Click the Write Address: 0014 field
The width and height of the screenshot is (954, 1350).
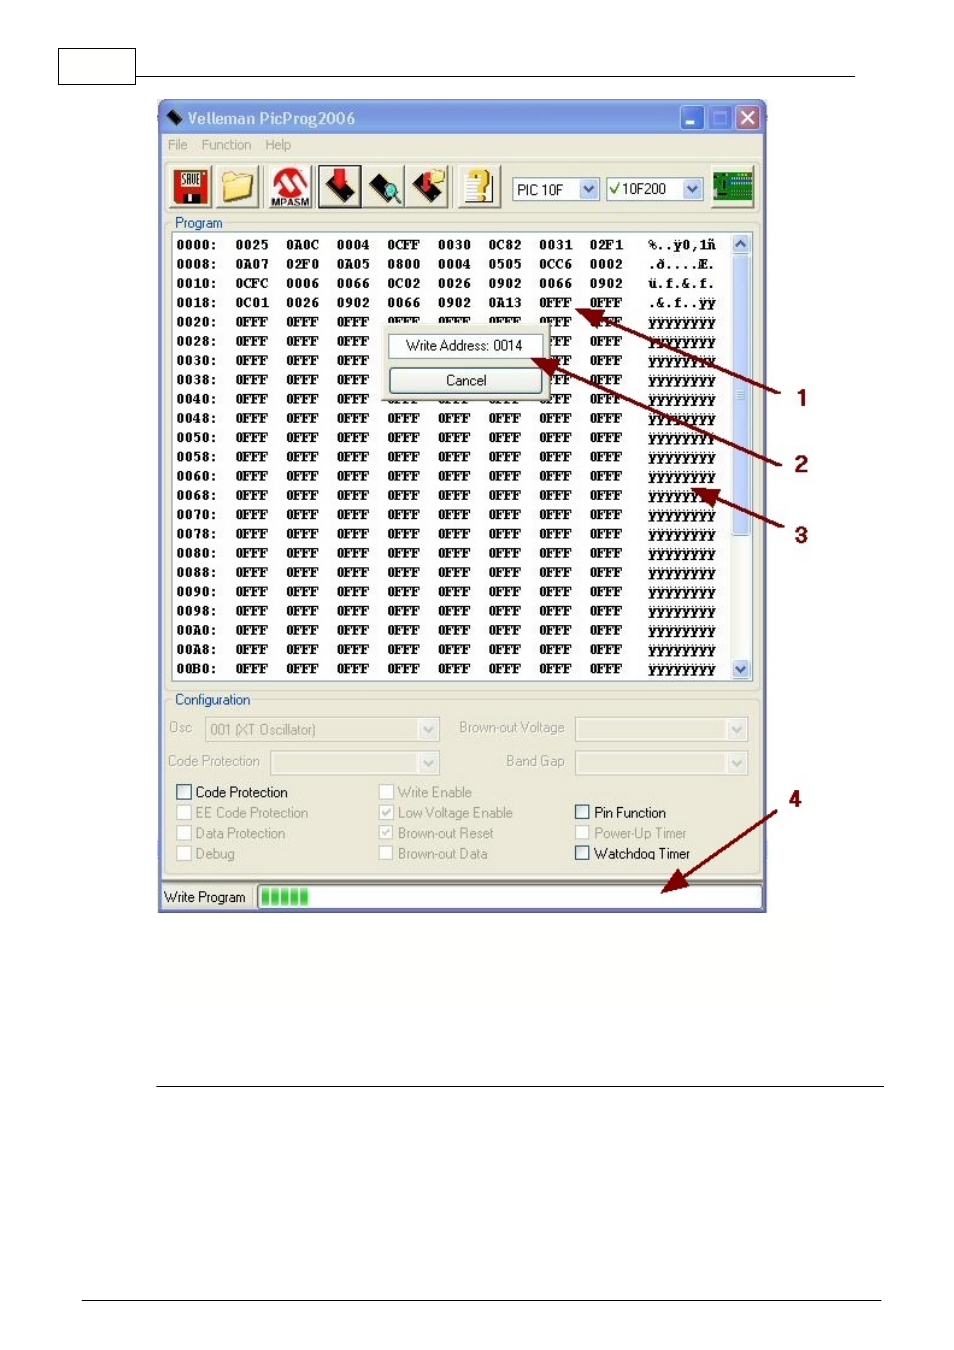click(464, 346)
